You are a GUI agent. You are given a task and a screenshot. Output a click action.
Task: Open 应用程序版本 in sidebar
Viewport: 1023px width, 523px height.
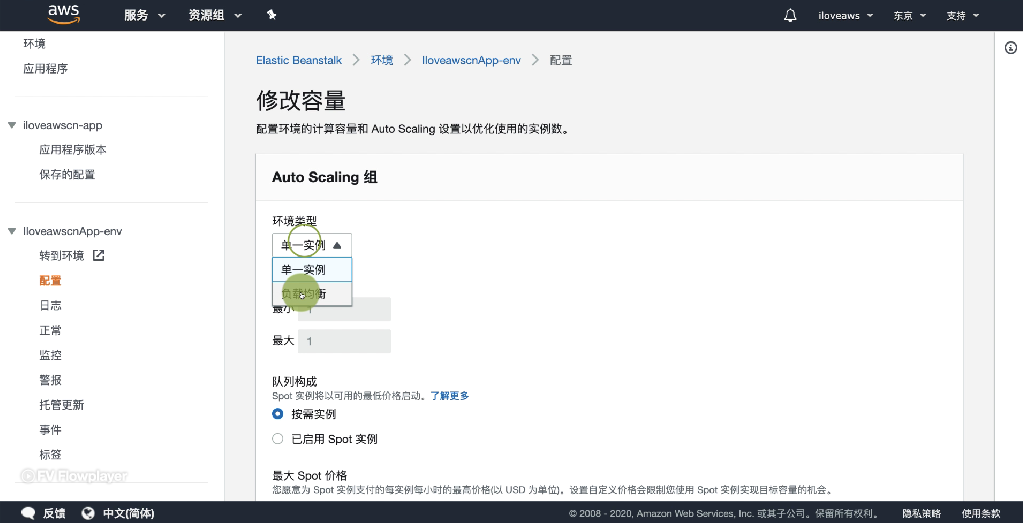[x=72, y=150]
